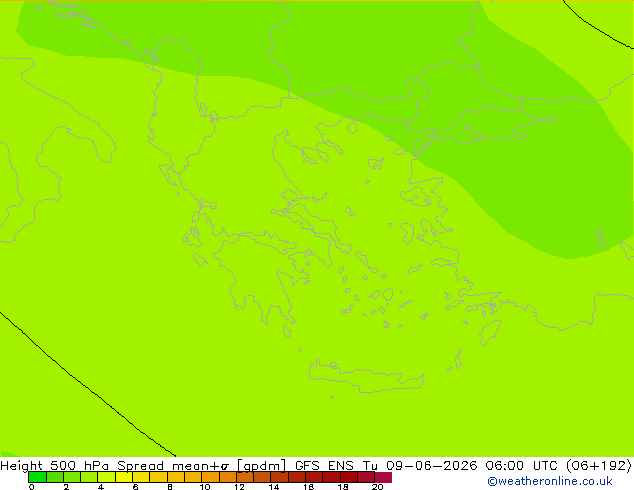Pick the magenta swatch at legend end
Viewport: 634px width, 490px height.
tap(383, 477)
